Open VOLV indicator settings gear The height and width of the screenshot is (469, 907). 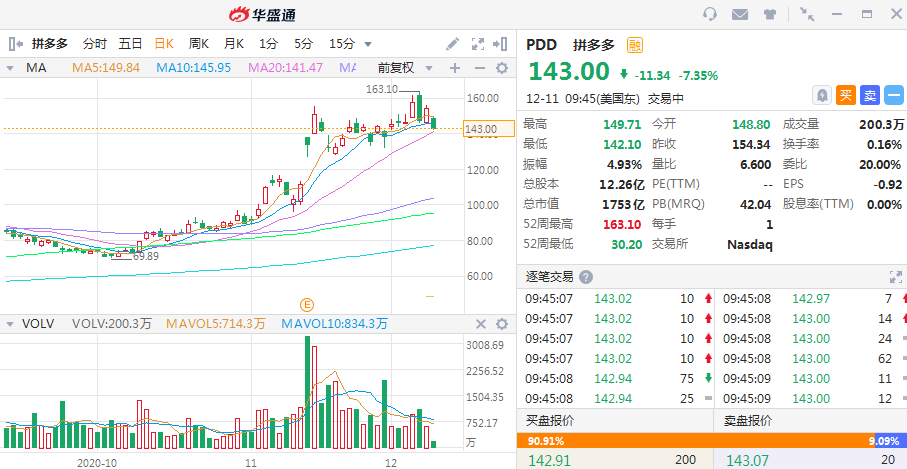tap(502, 324)
